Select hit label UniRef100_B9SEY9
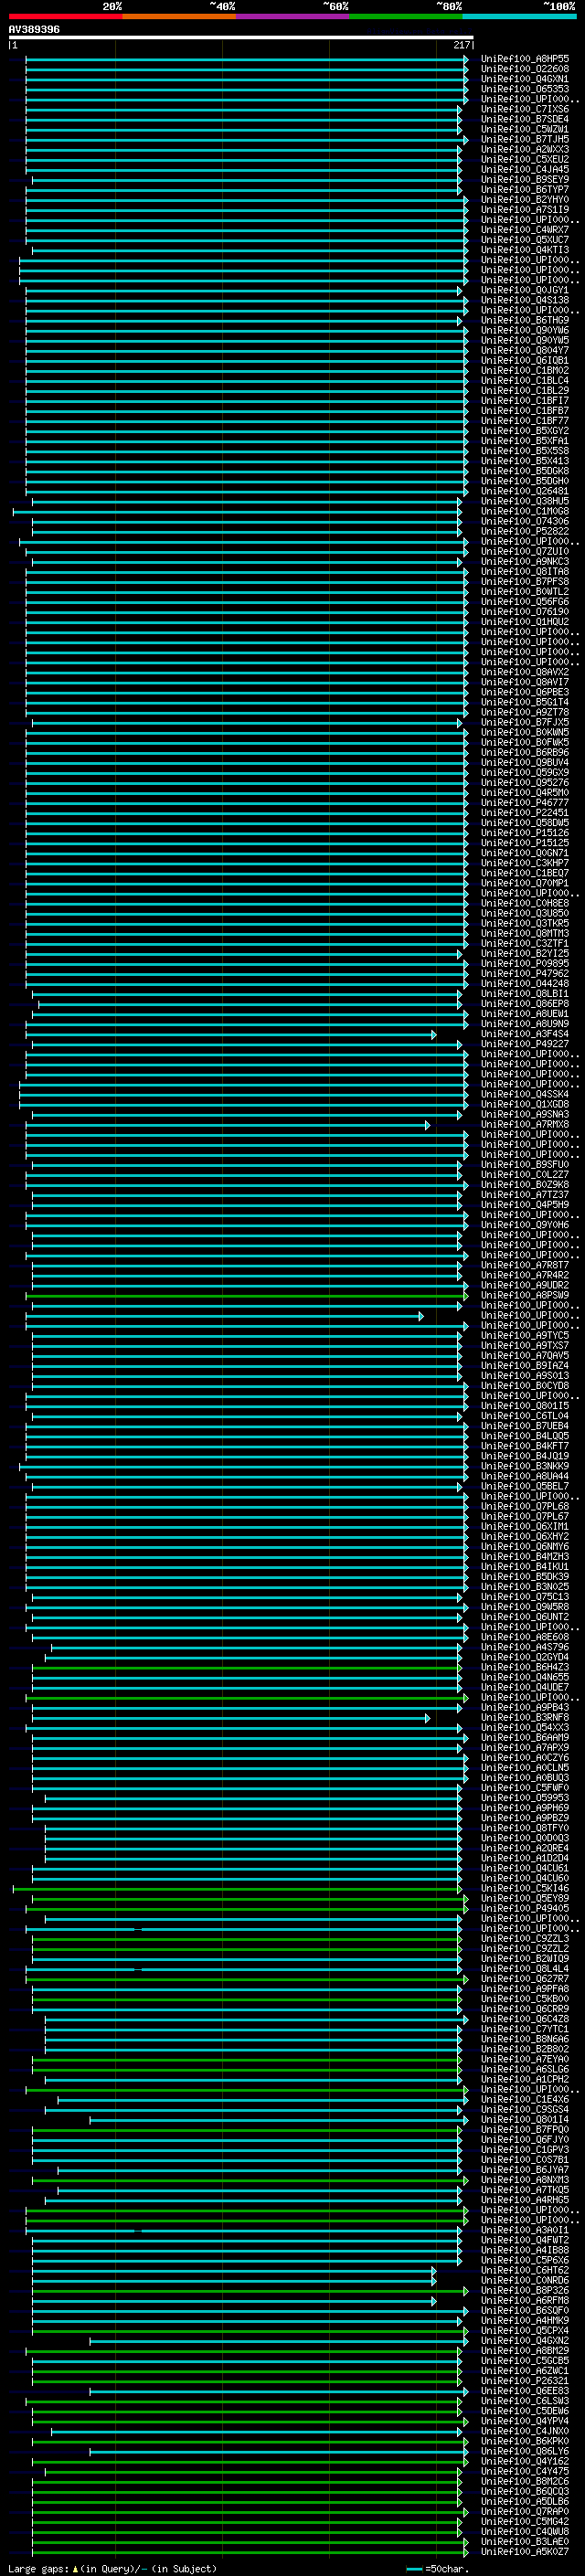The height and width of the screenshot is (2576, 585). click(x=525, y=180)
